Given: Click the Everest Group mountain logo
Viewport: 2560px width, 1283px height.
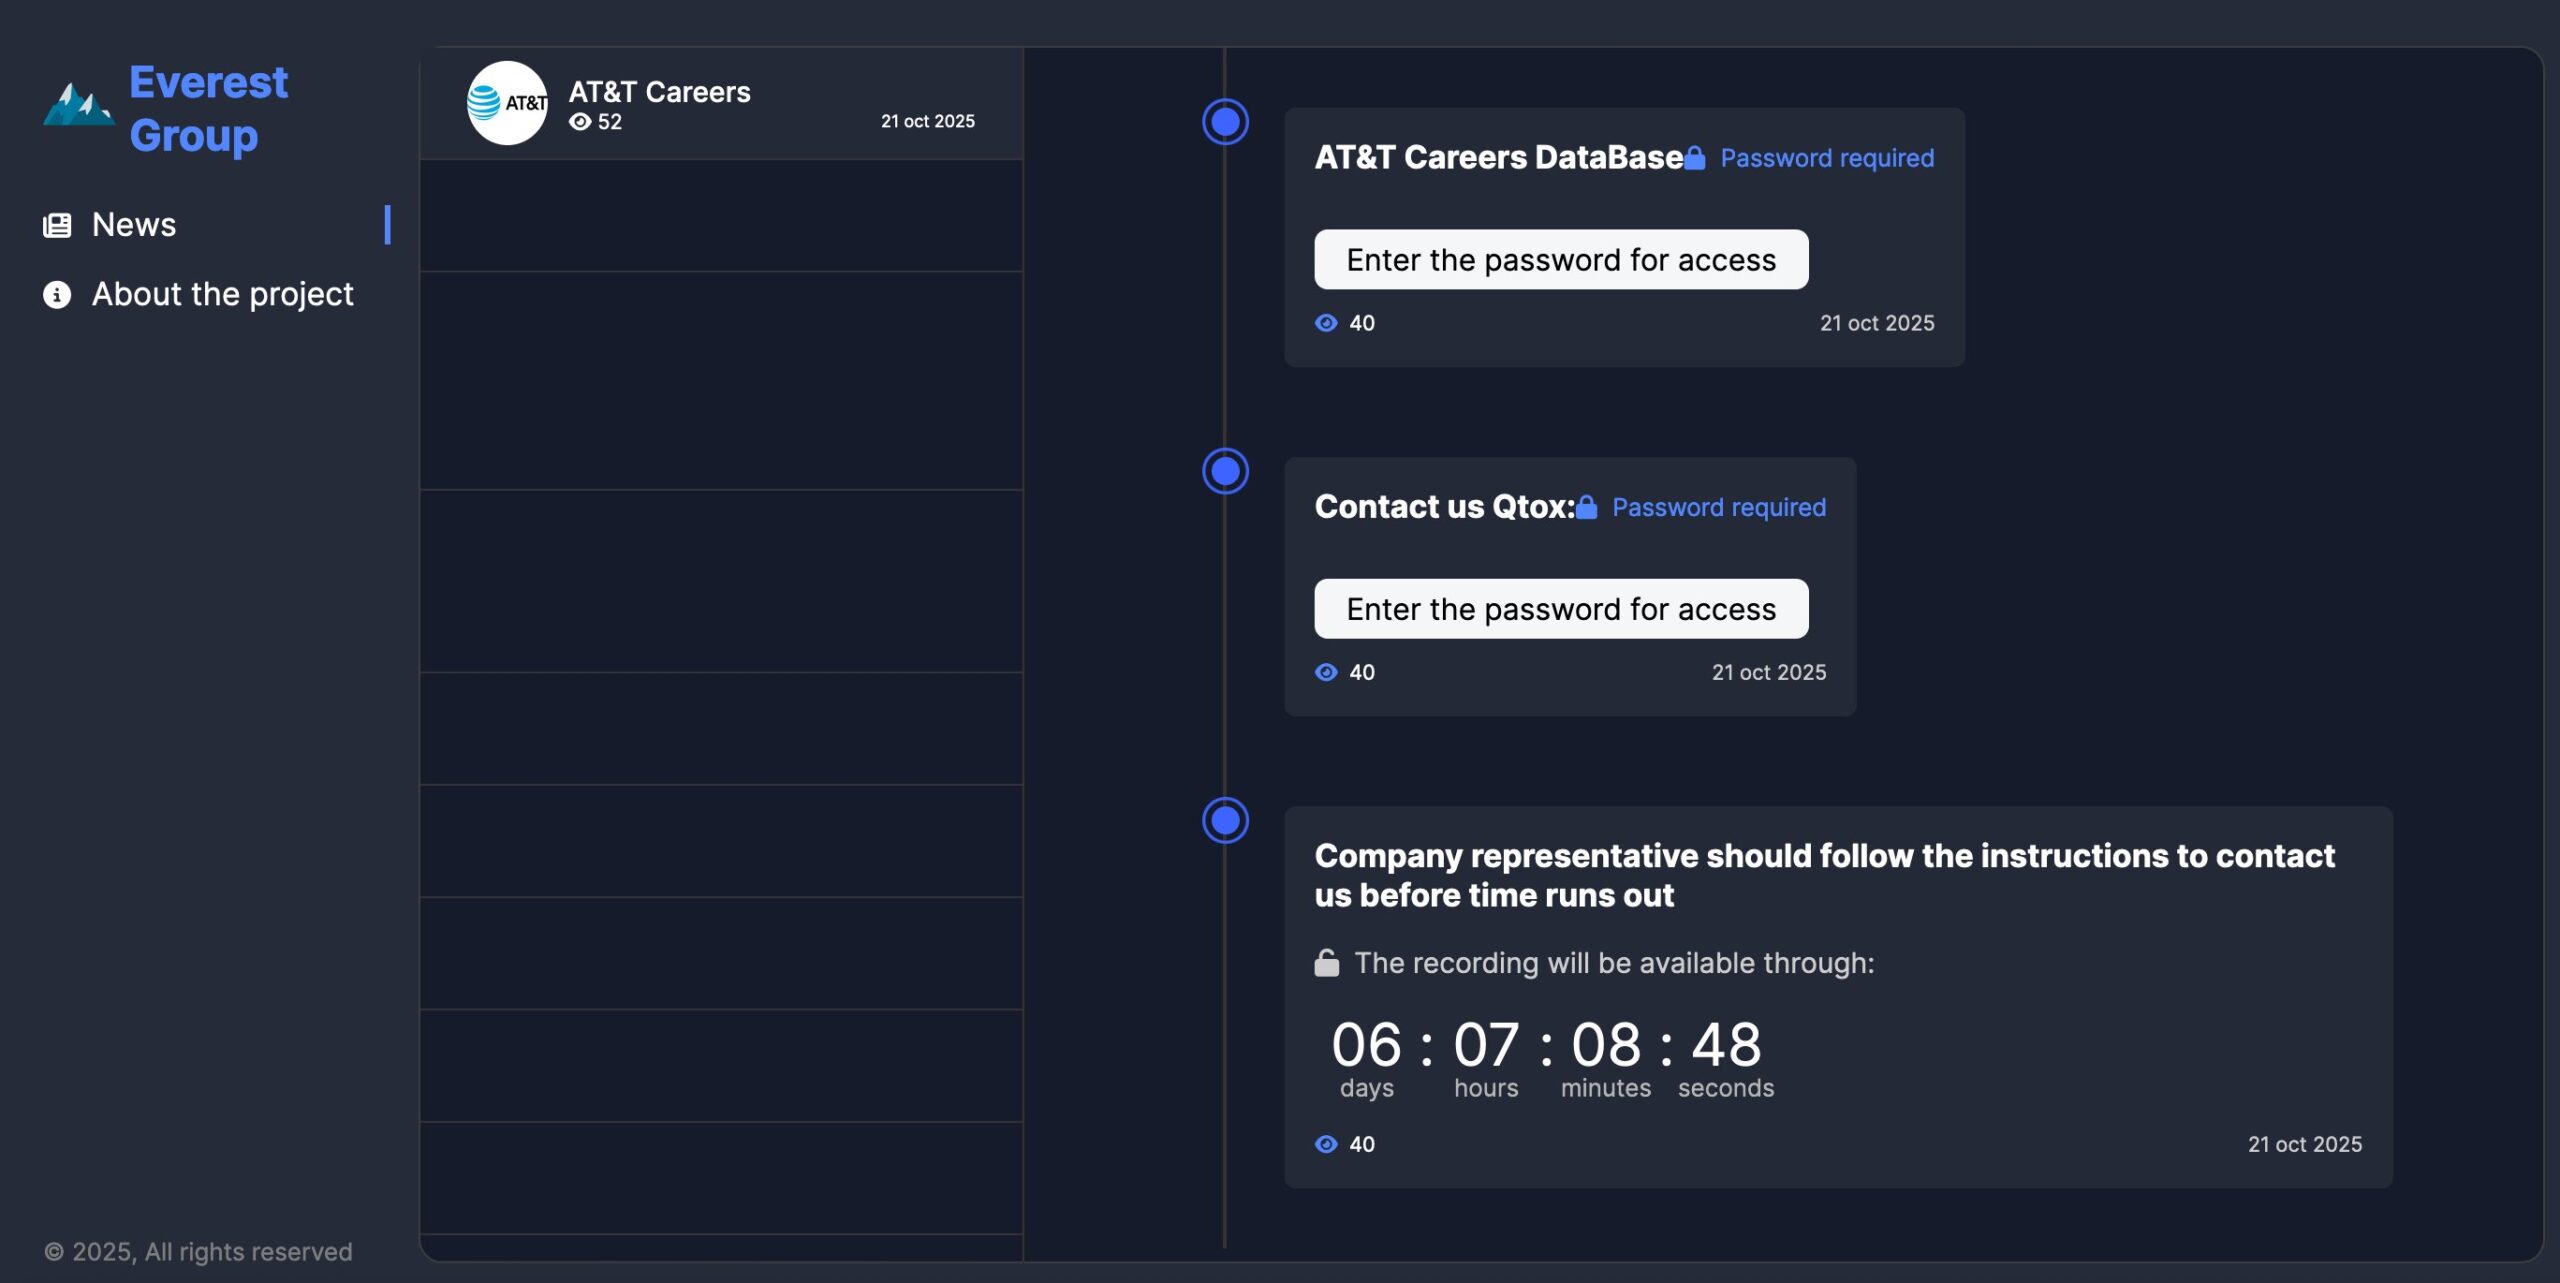Looking at the screenshot, I should pos(78,104).
